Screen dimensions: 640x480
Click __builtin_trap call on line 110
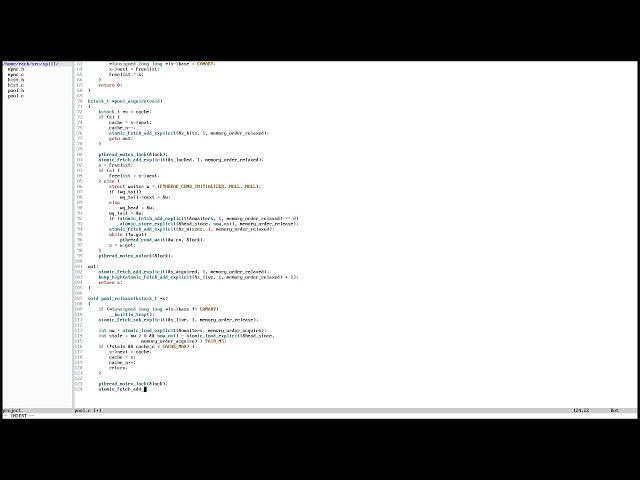click(132, 314)
